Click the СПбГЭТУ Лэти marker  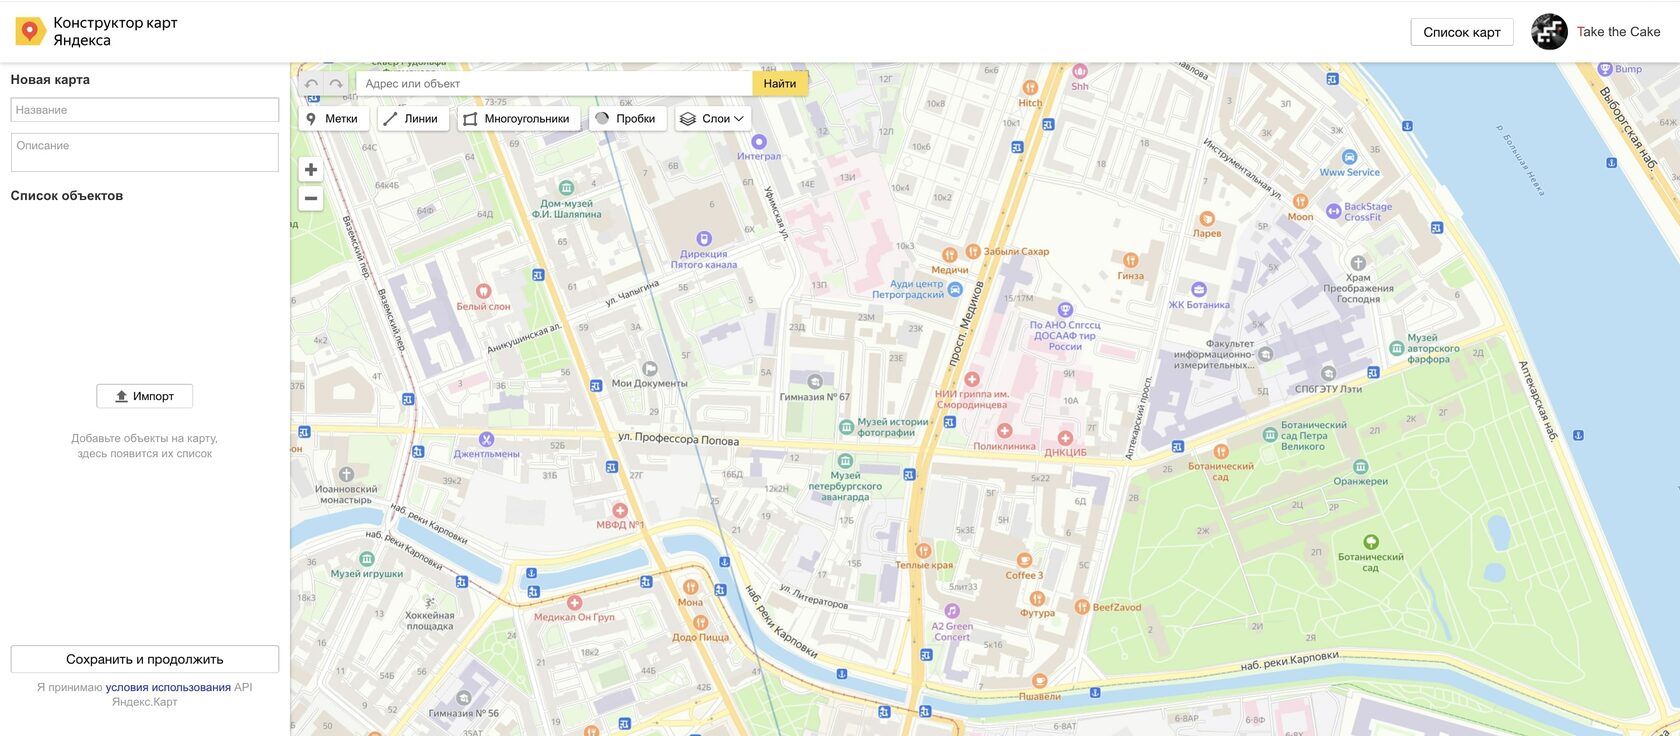tap(1328, 374)
